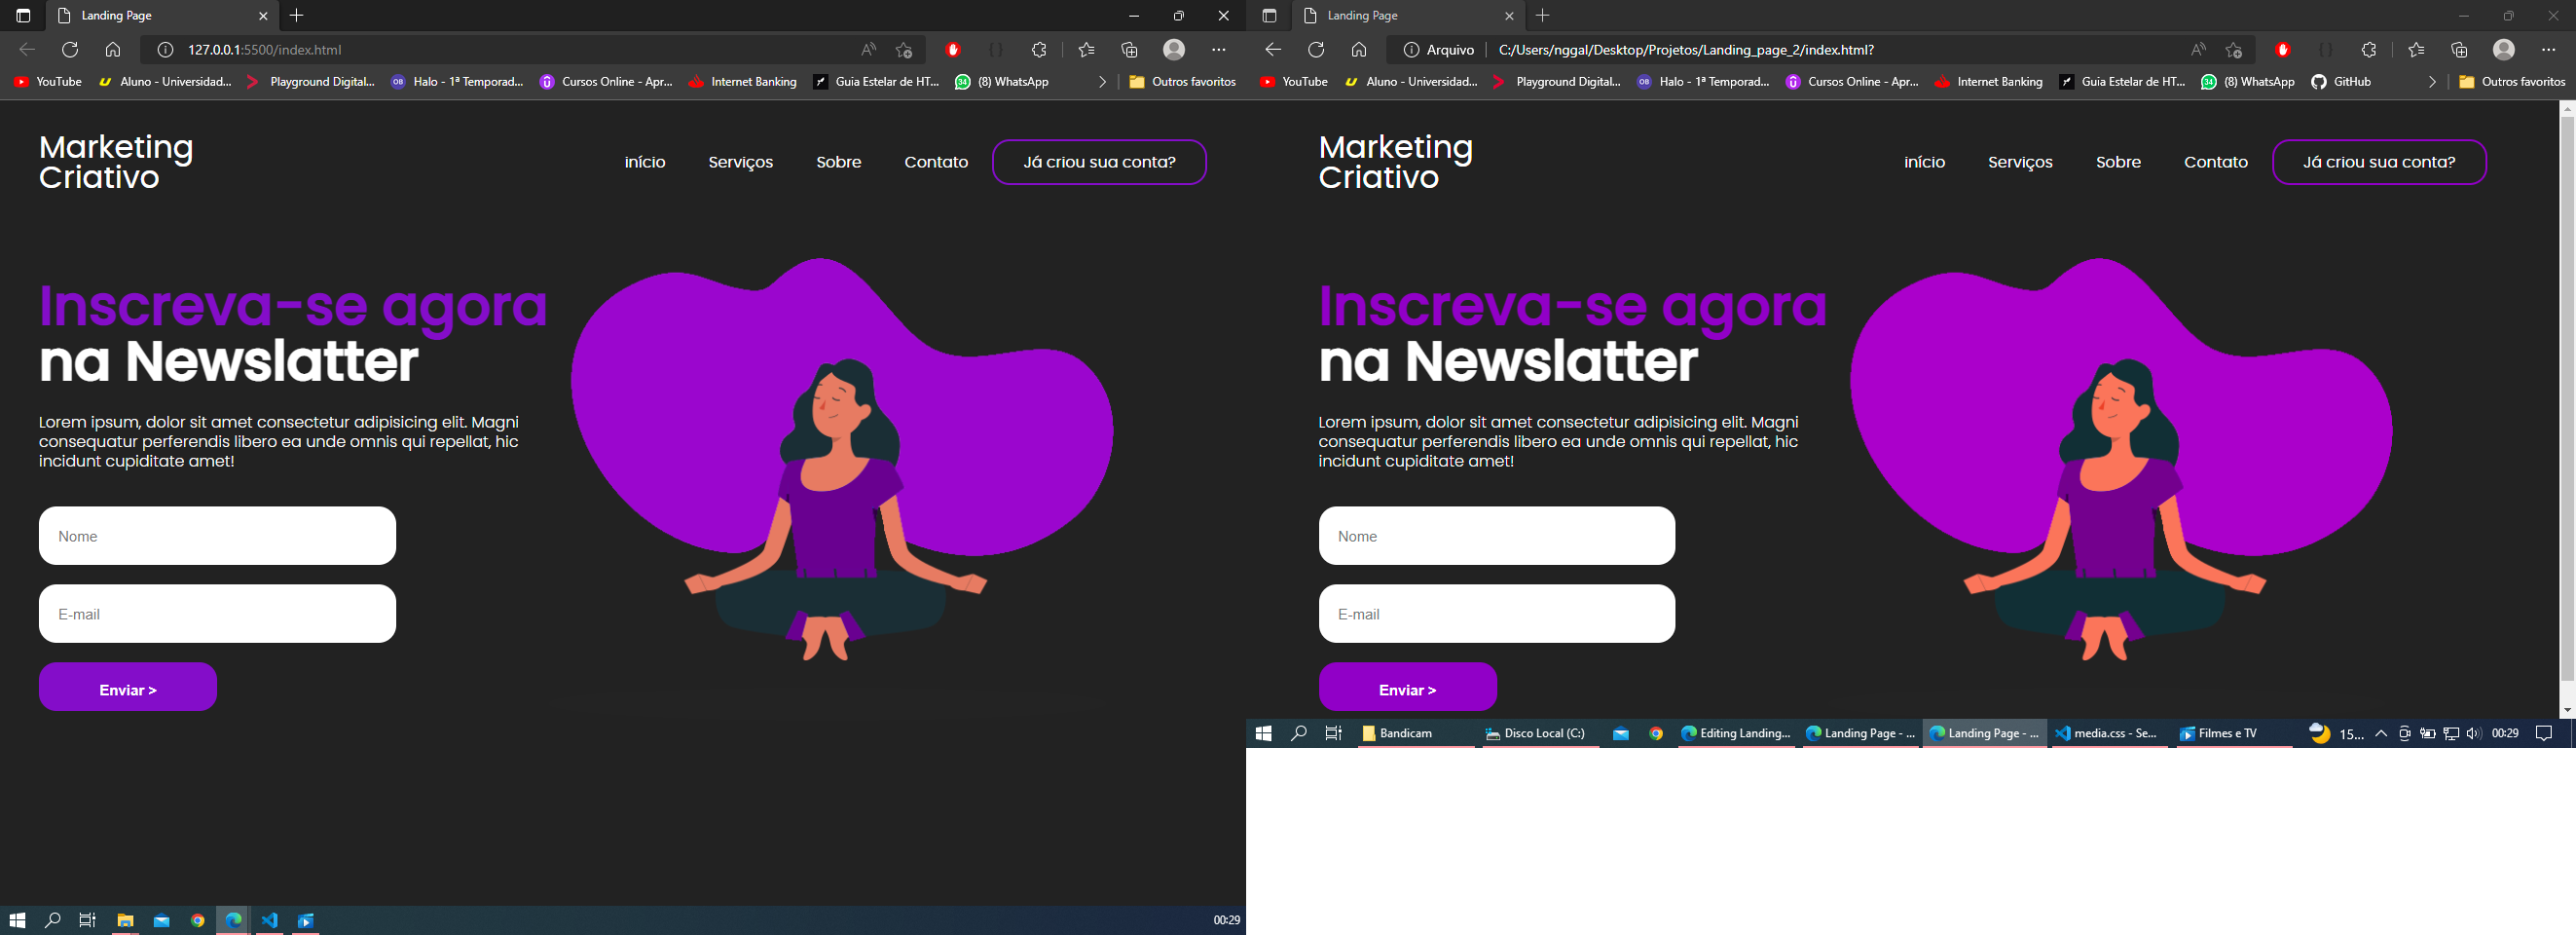The height and width of the screenshot is (935, 2576).
Task: Expand hidden icons in the system tray
Action: (2381, 733)
